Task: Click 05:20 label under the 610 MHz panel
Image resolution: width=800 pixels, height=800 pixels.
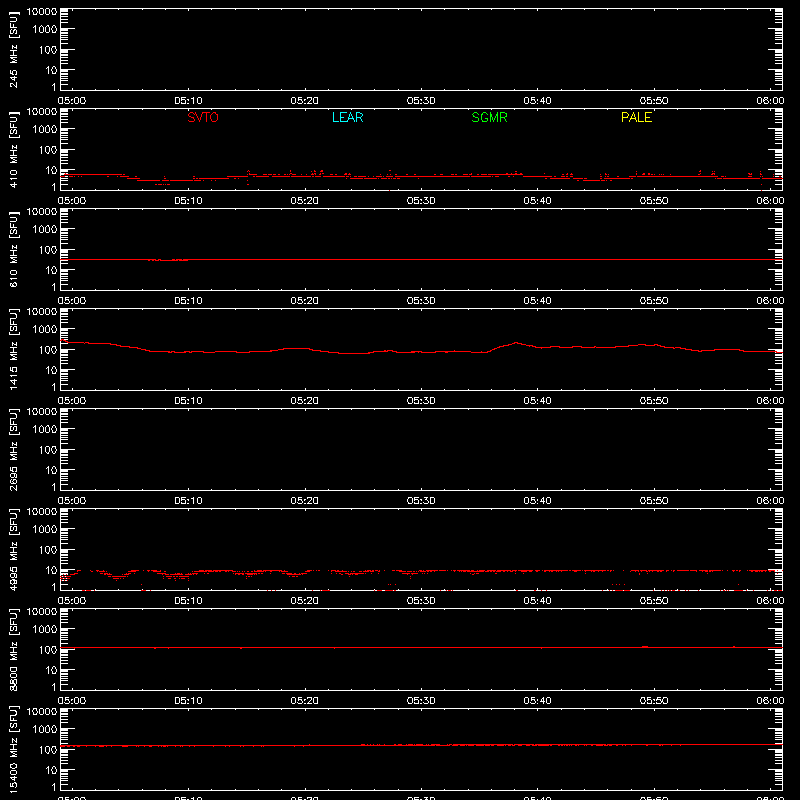Action: [305, 301]
